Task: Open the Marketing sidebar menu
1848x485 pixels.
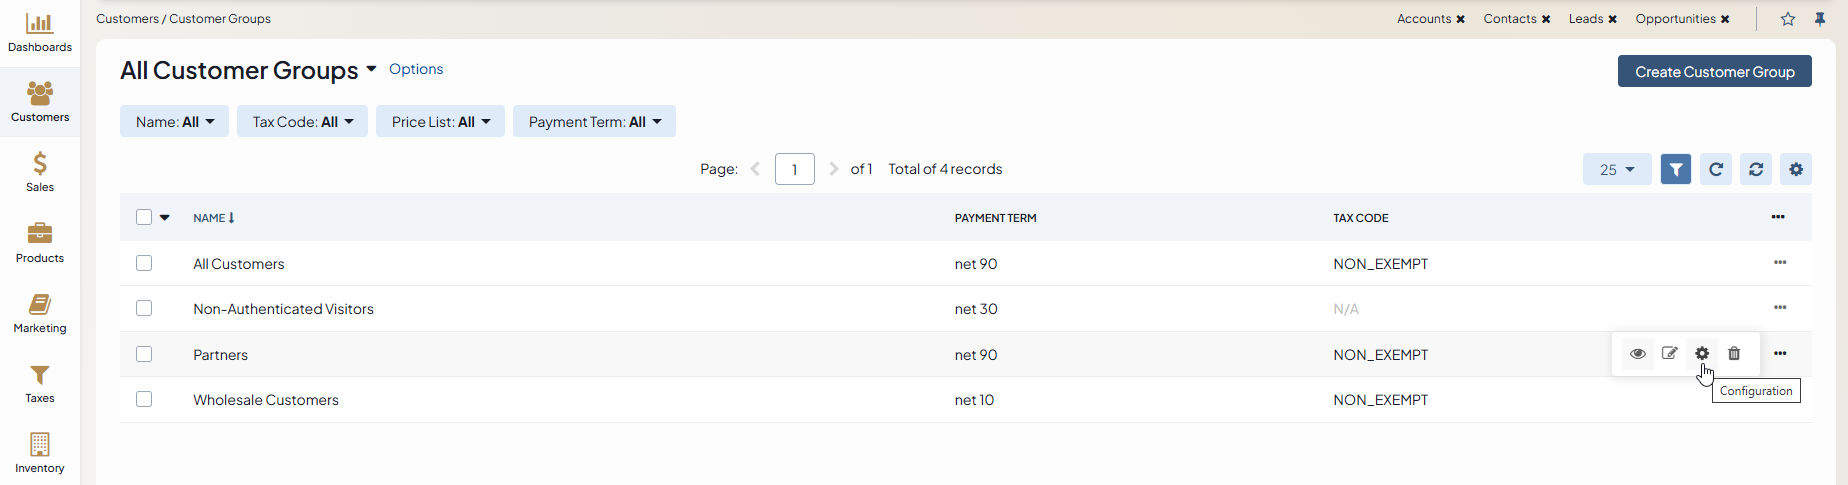Action: tap(40, 313)
